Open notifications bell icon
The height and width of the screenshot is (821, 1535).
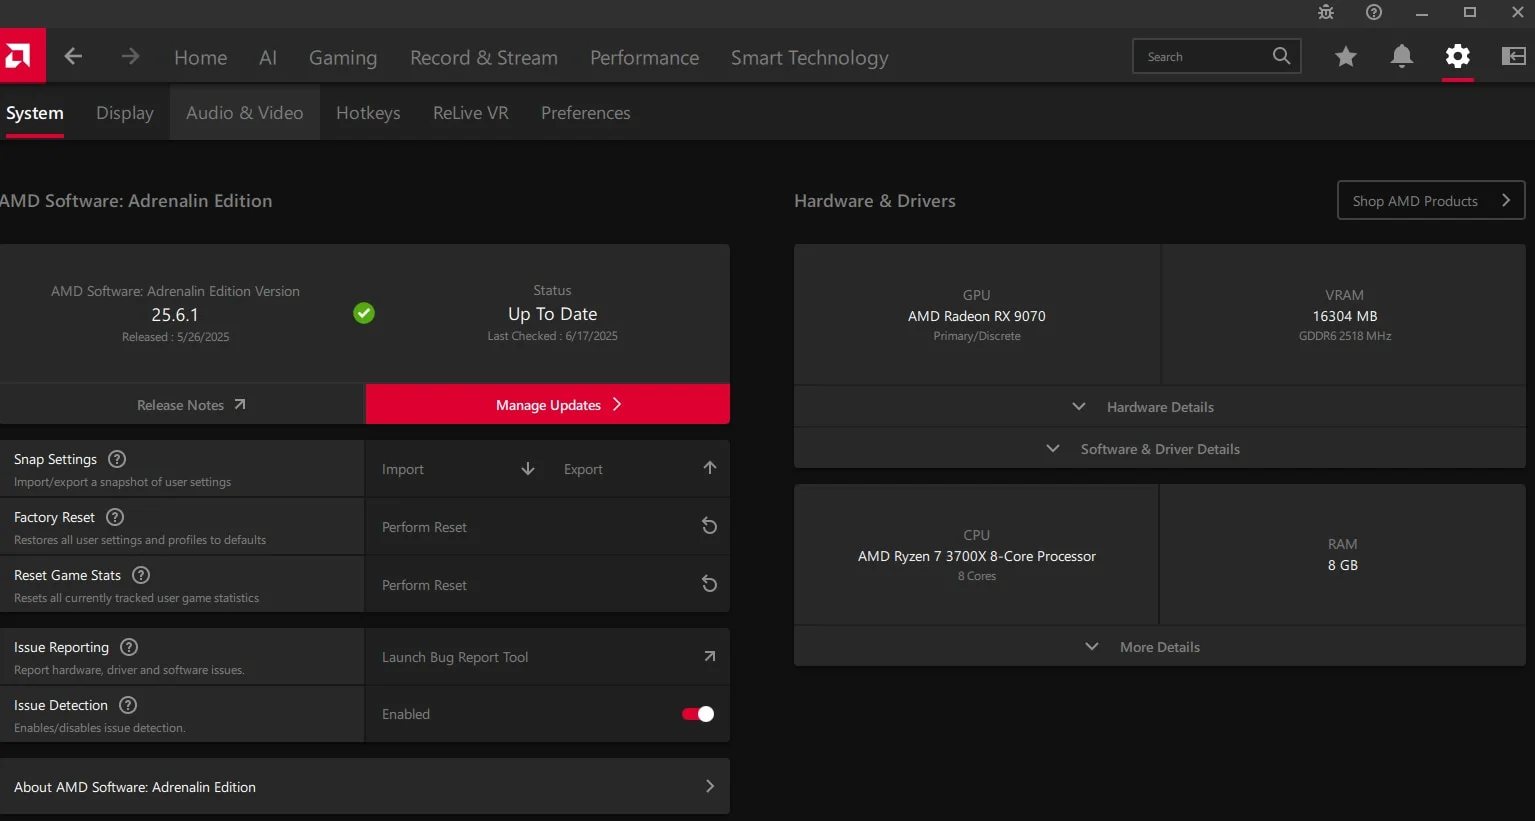(x=1402, y=56)
